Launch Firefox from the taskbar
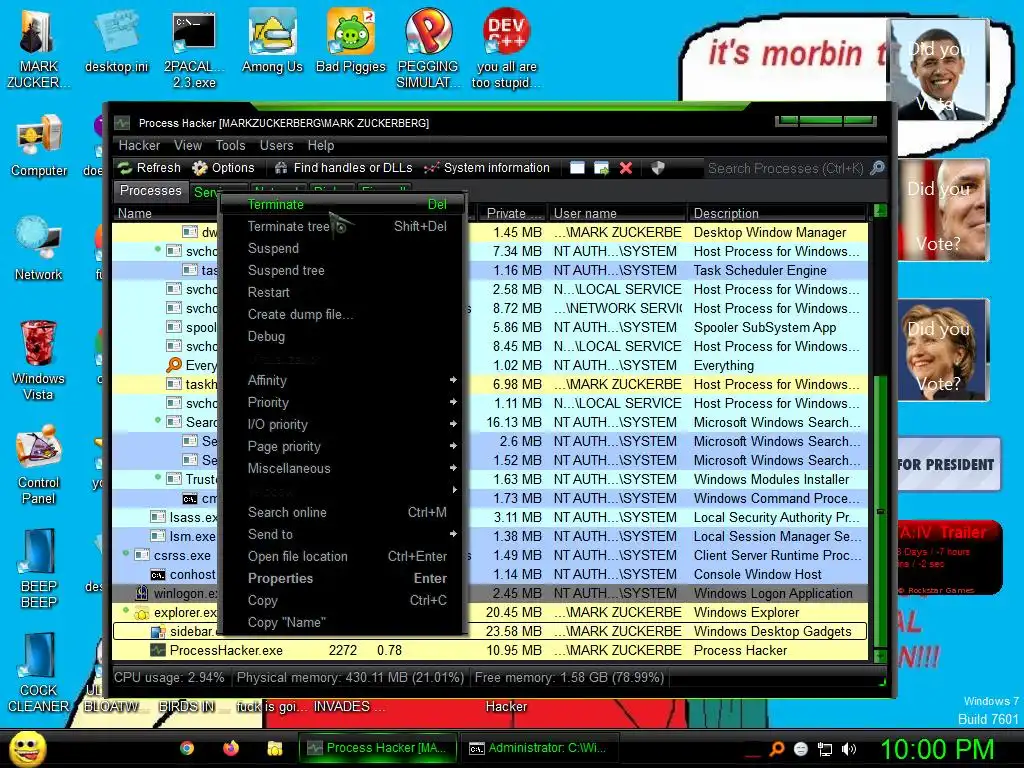1024x768 pixels. (231, 748)
